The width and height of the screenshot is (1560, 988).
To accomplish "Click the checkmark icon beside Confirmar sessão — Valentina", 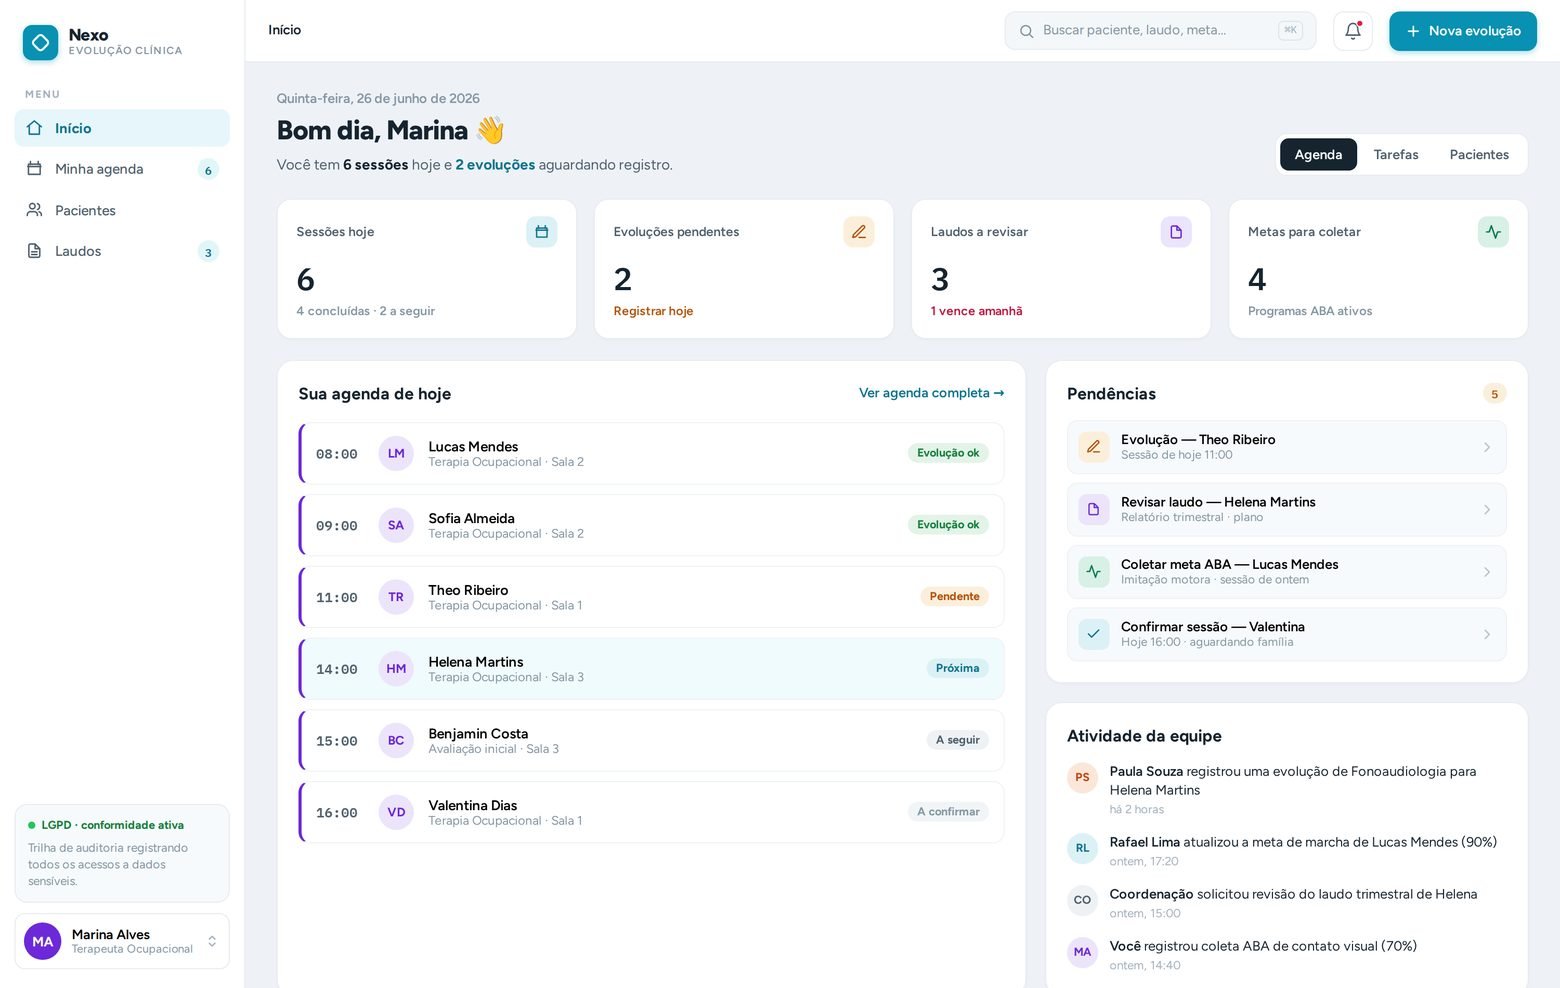I will [x=1093, y=634].
